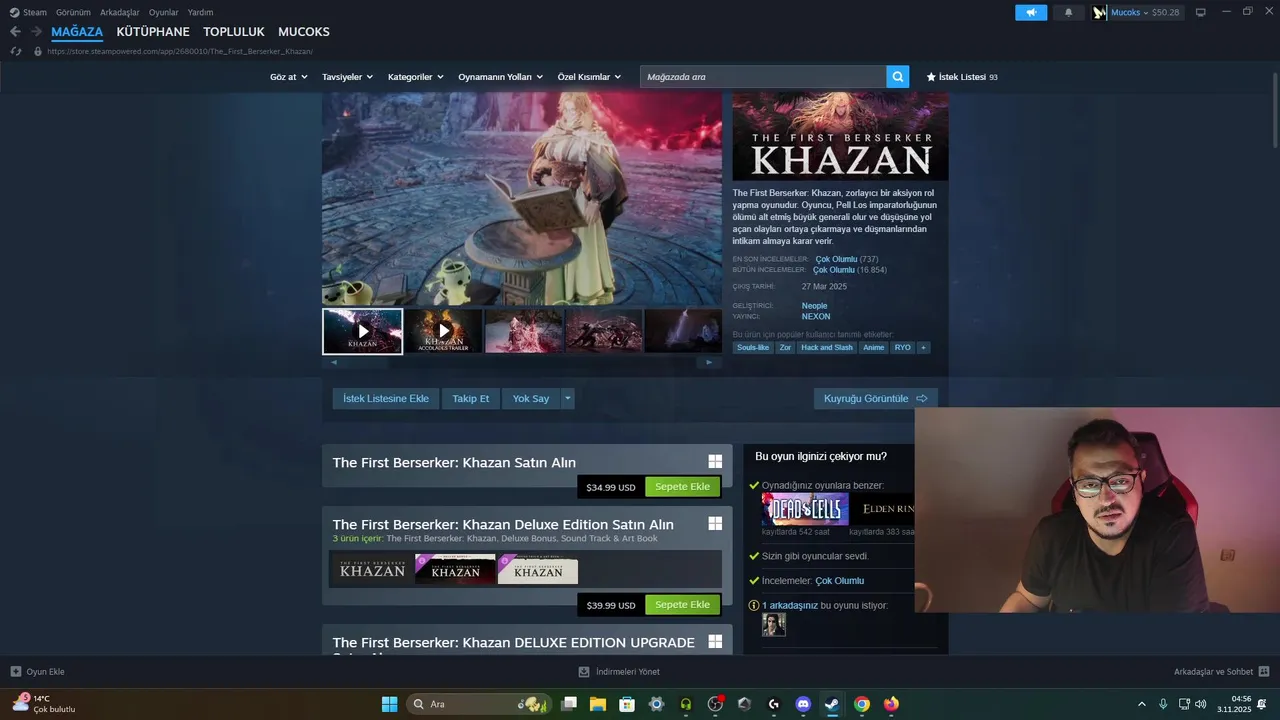Open the Arkadaşlar menu
Image resolution: width=1280 pixels, height=720 pixels.
point(120,12)
